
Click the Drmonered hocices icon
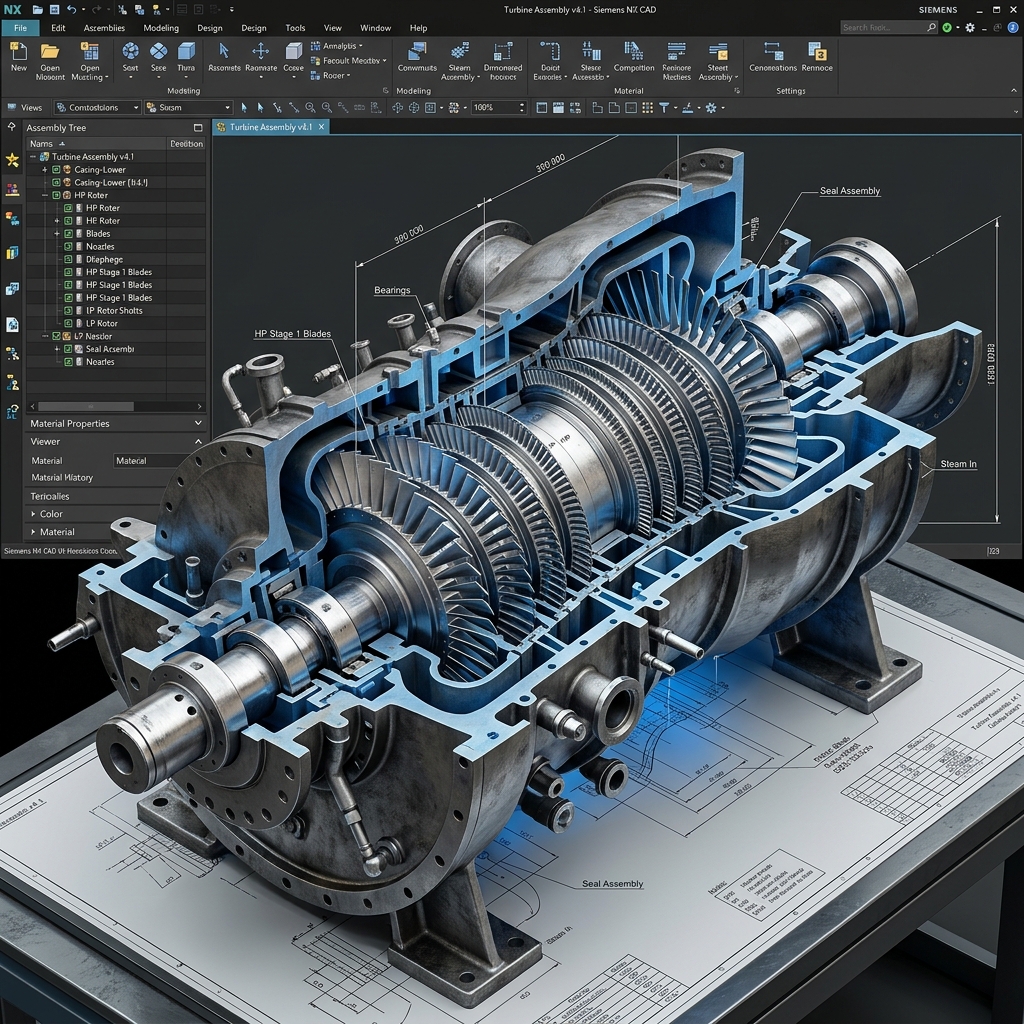click(503, 51)
